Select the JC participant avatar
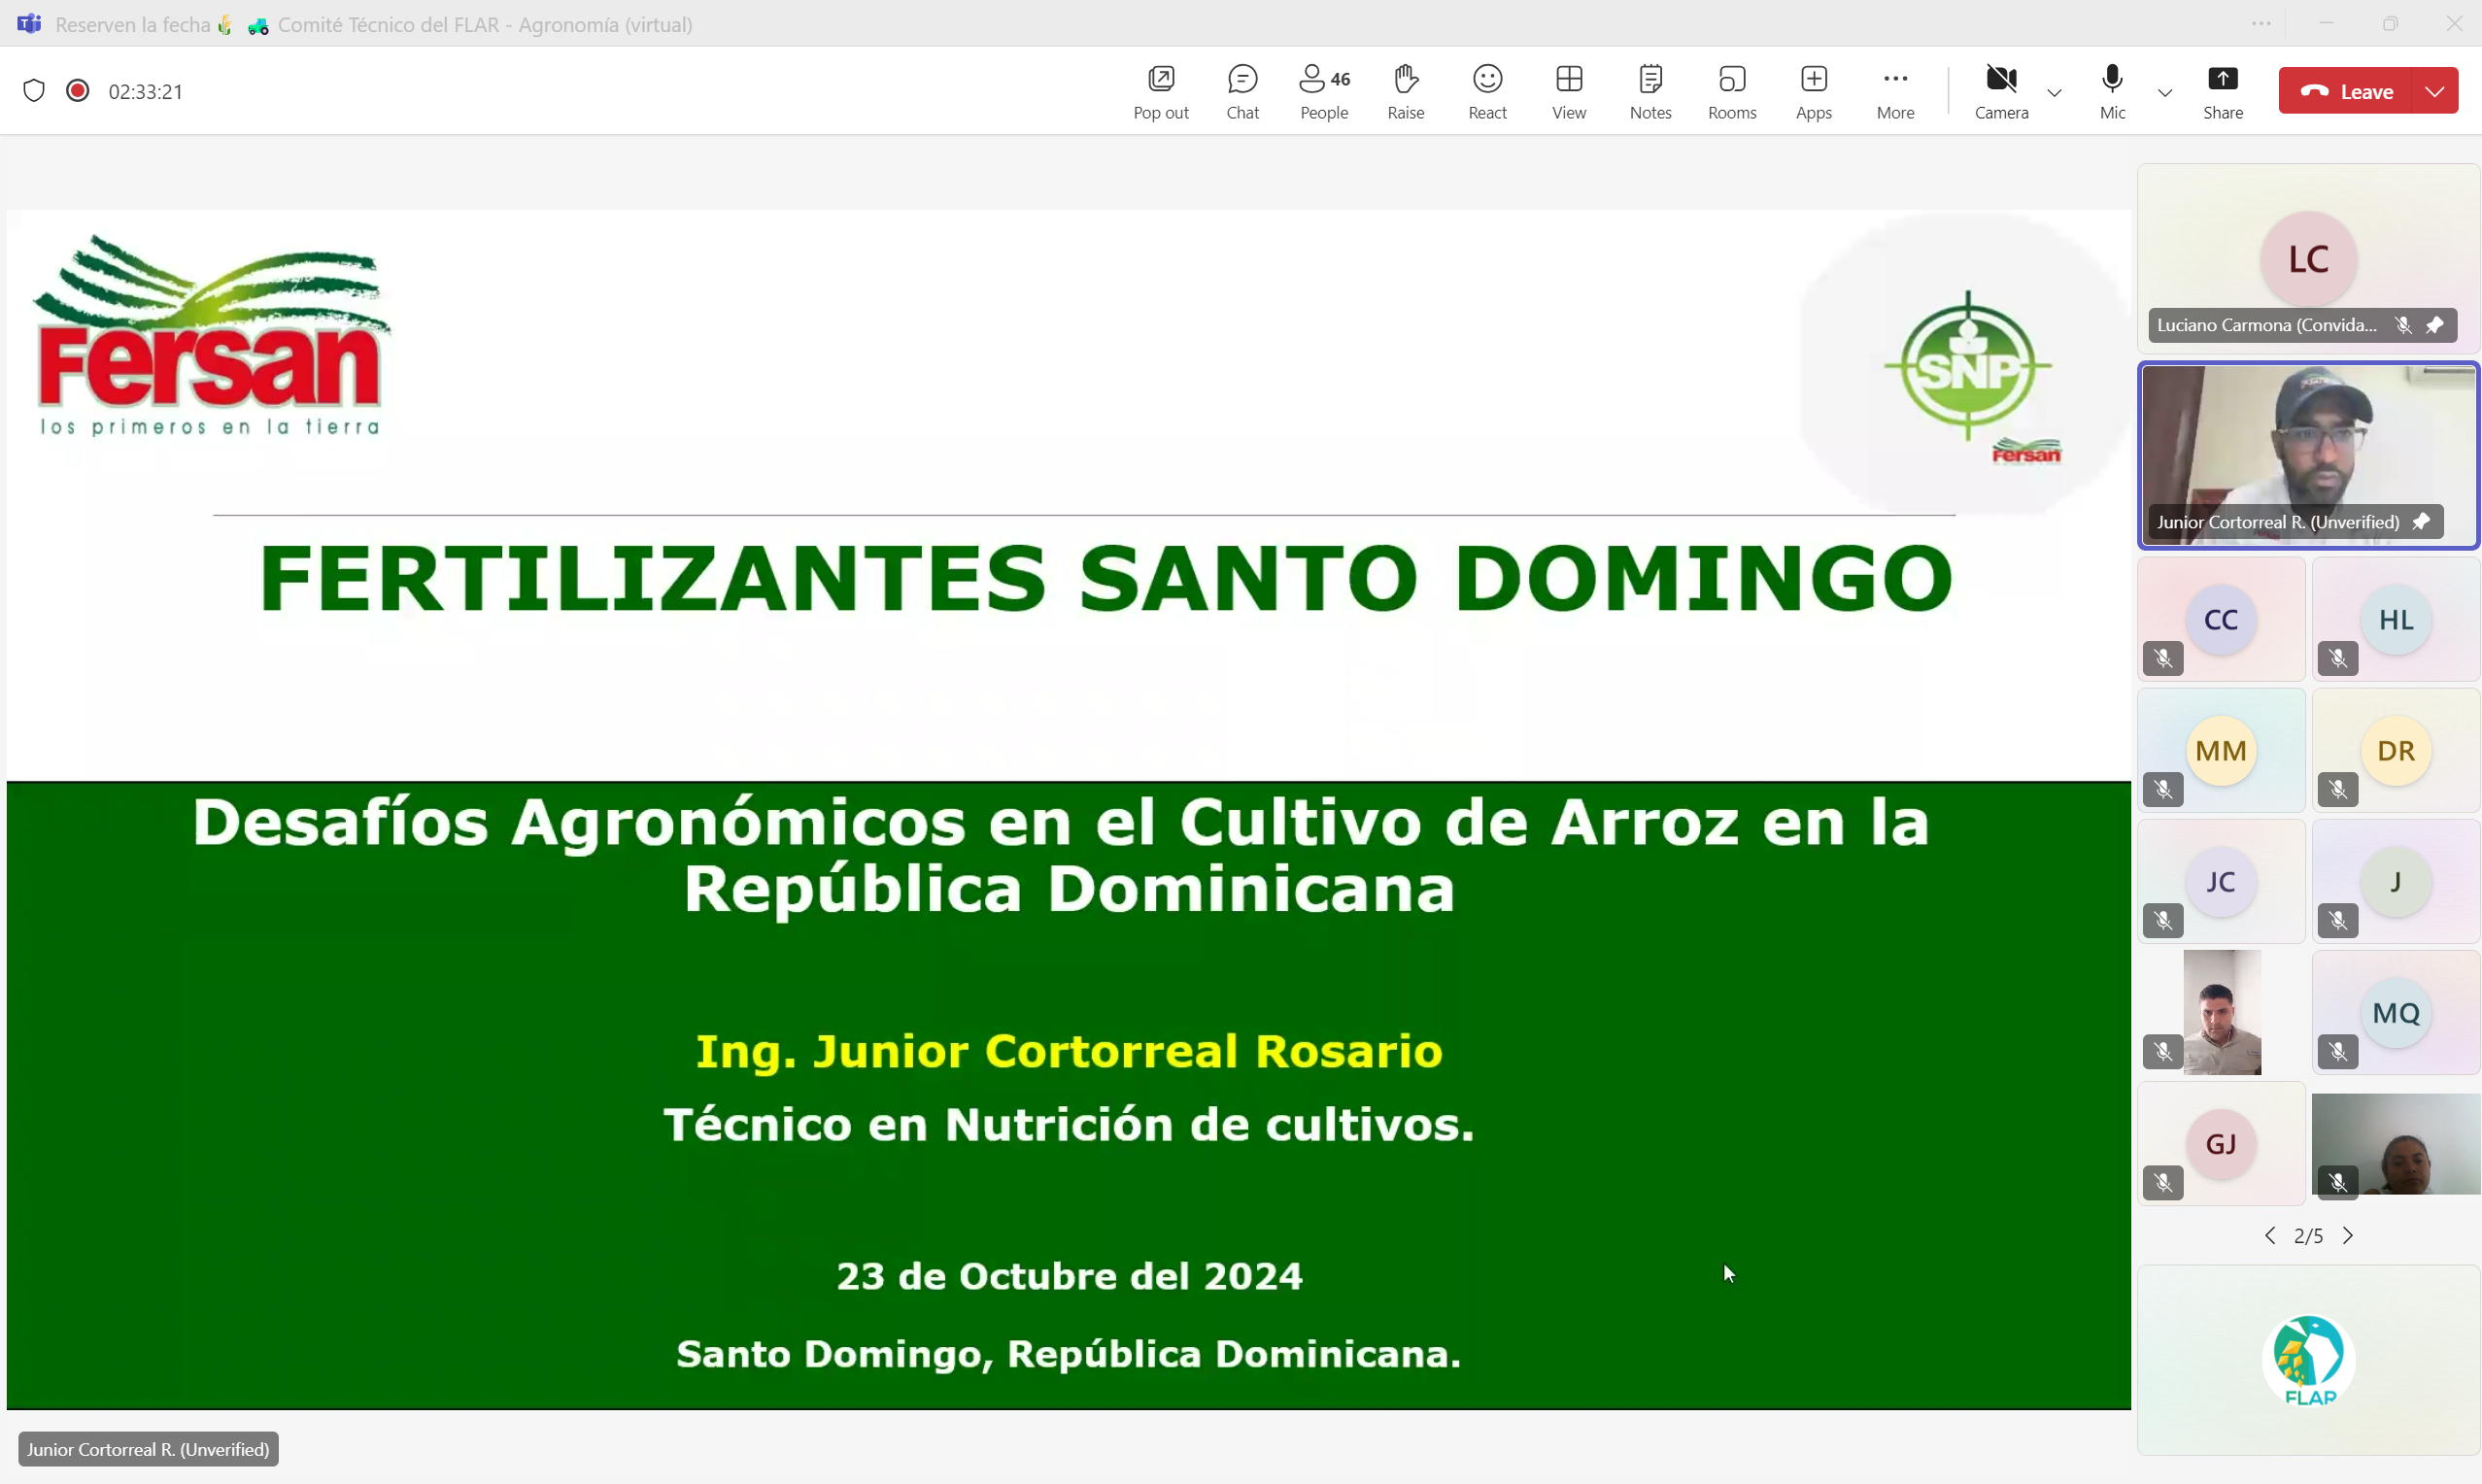This screenshot has height=1484, width=2482. pos(2220,882)
